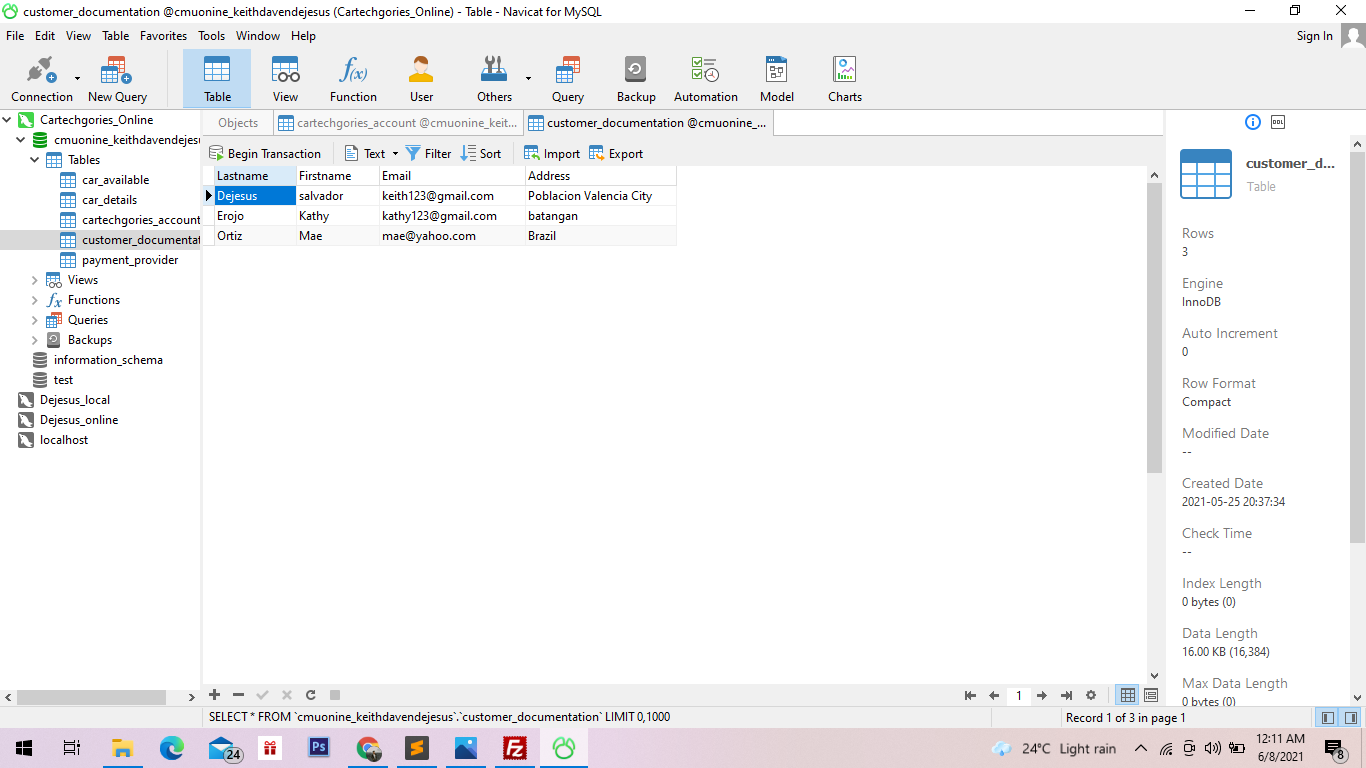Click the add record plus icon
Screen dimensions: 1366x768
[214, 695]
